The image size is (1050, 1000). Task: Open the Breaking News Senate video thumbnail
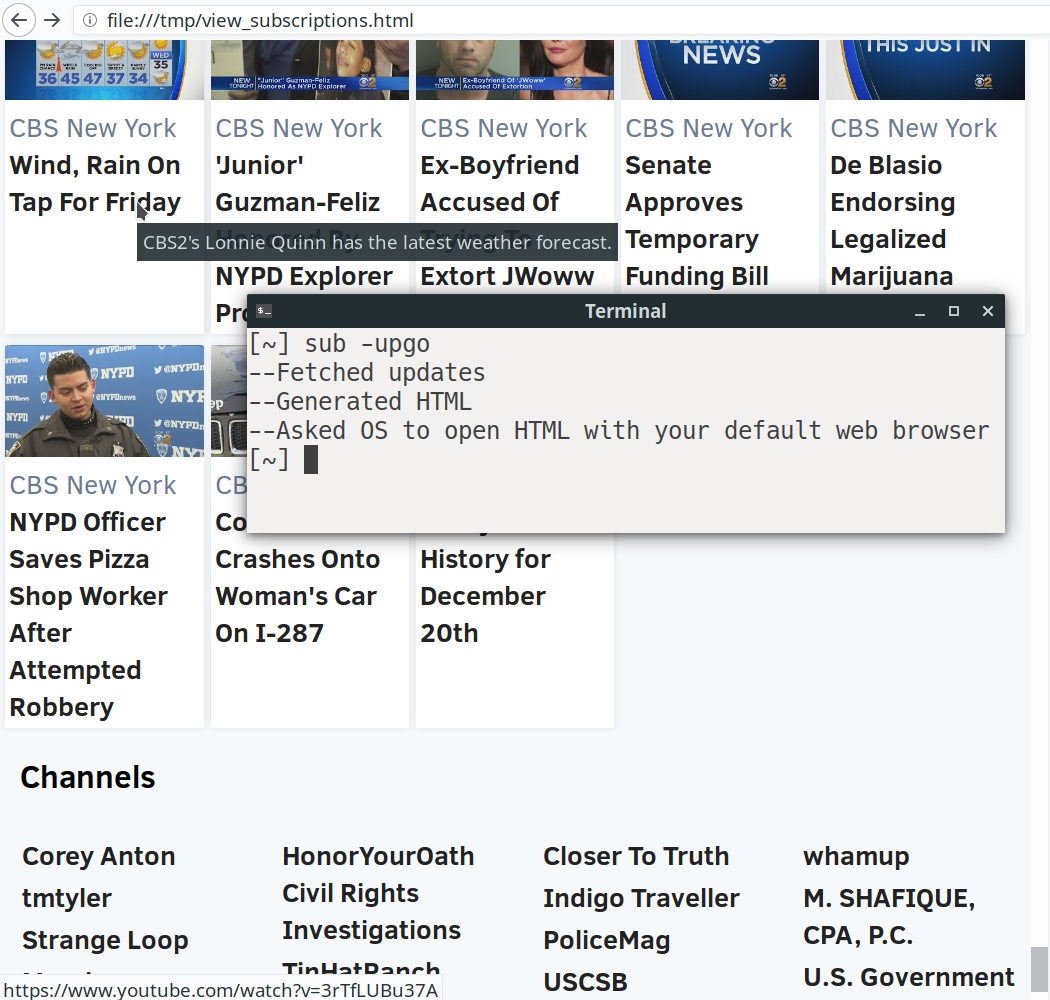point(720,70)
